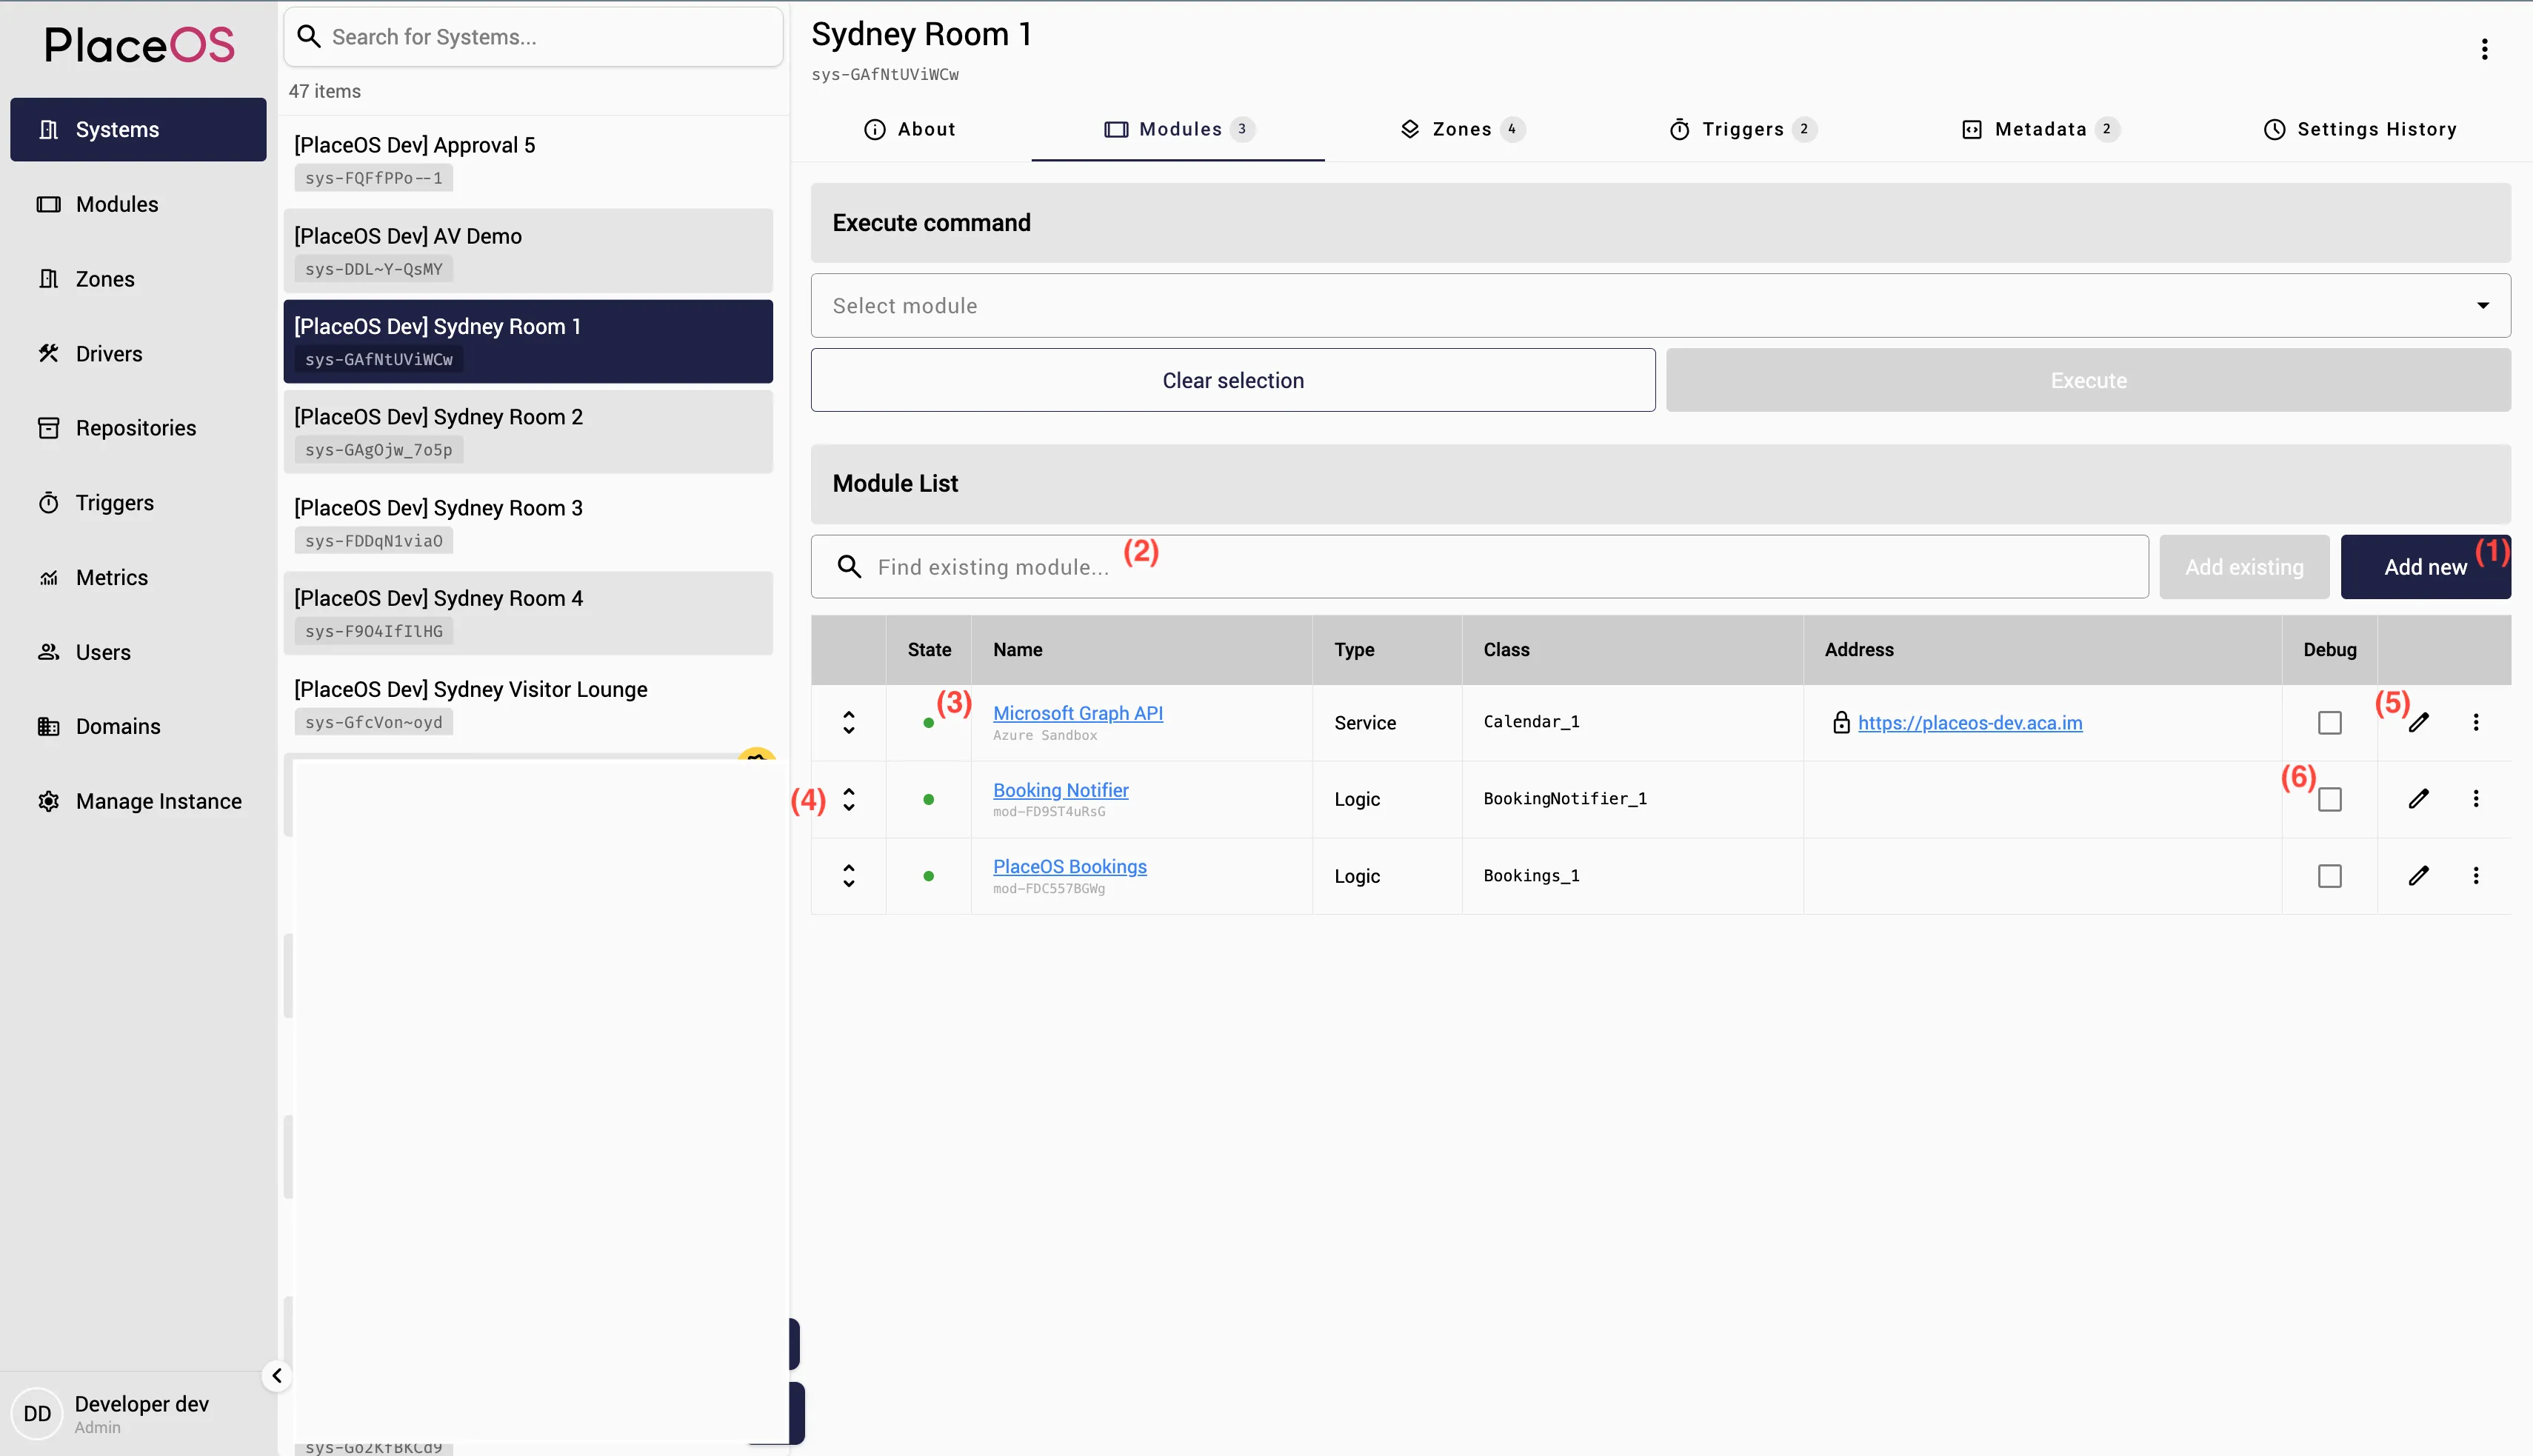Collapse sidebar with the chevron arrow button
Viewport: 2533px width, 1456px height.
[x=277, y=1376]
